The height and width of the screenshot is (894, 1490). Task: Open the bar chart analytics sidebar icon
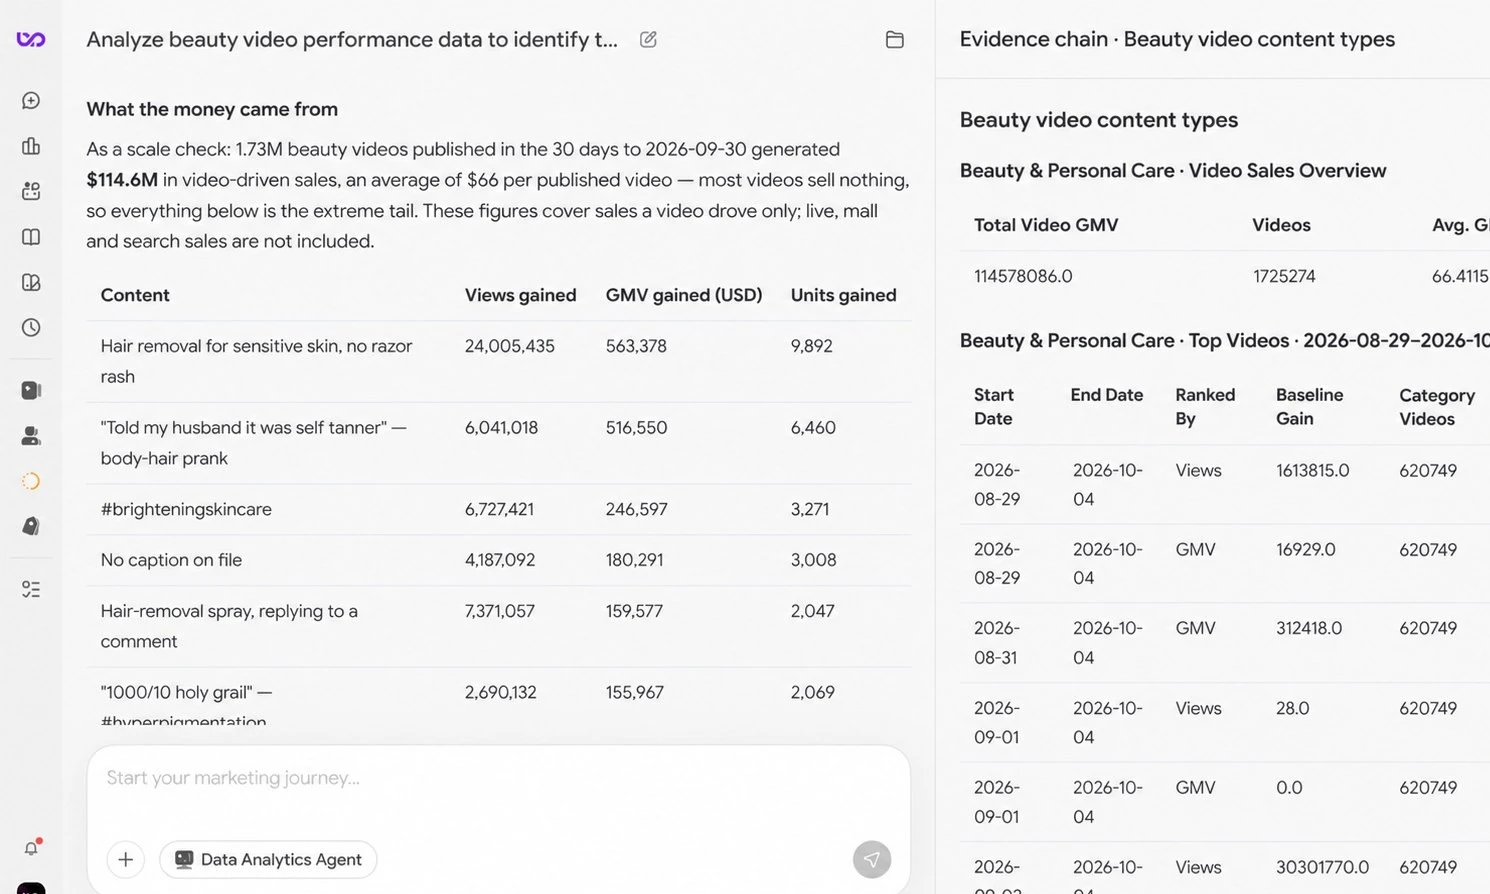point(31,146)
